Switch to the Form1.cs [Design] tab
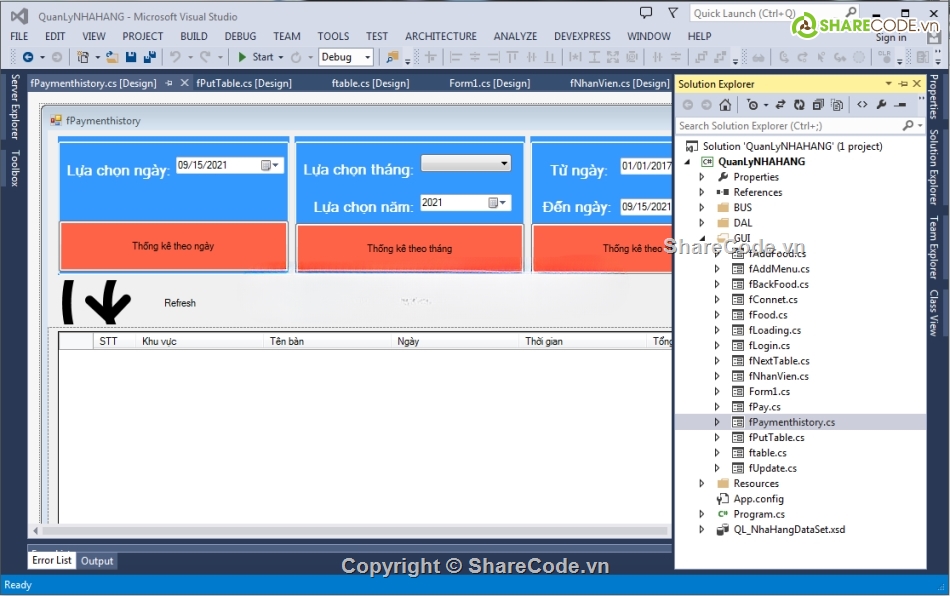 [x=490, y=83]
